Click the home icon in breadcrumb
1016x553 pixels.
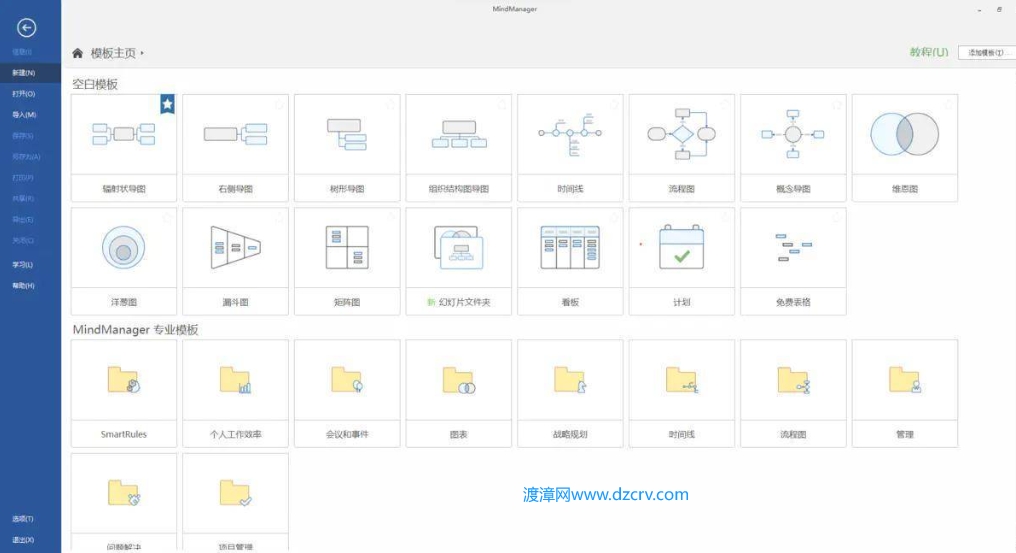(78, 53)
